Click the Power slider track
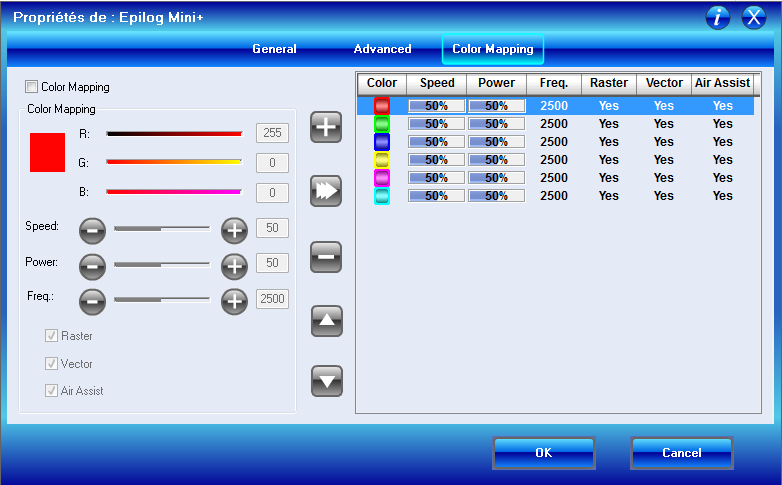This screenshot has height=485, width=782. click(x=162, y=264)
